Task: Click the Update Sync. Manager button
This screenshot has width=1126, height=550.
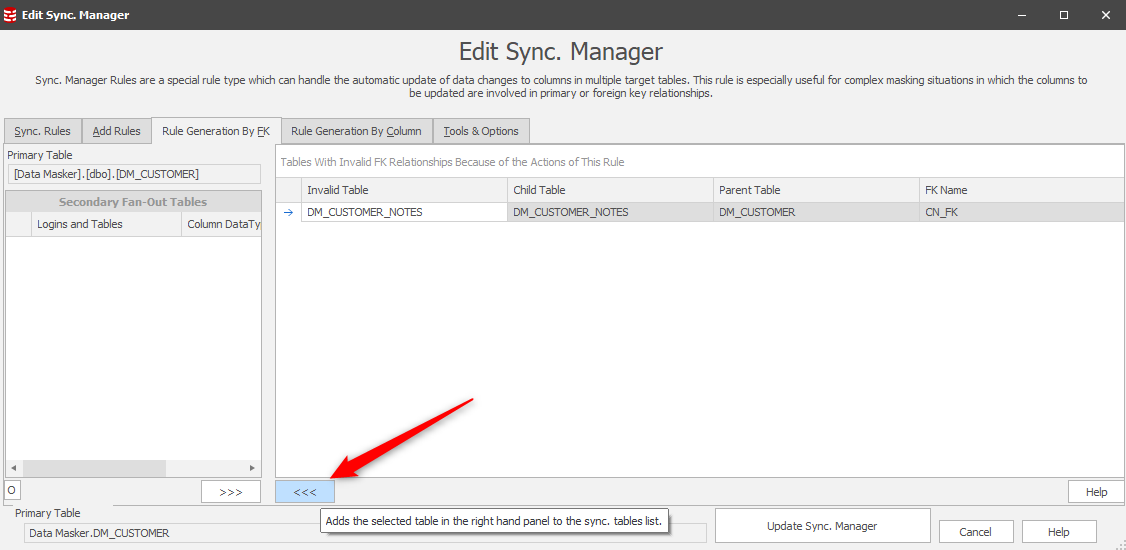Action: click(x=822, y=526)
